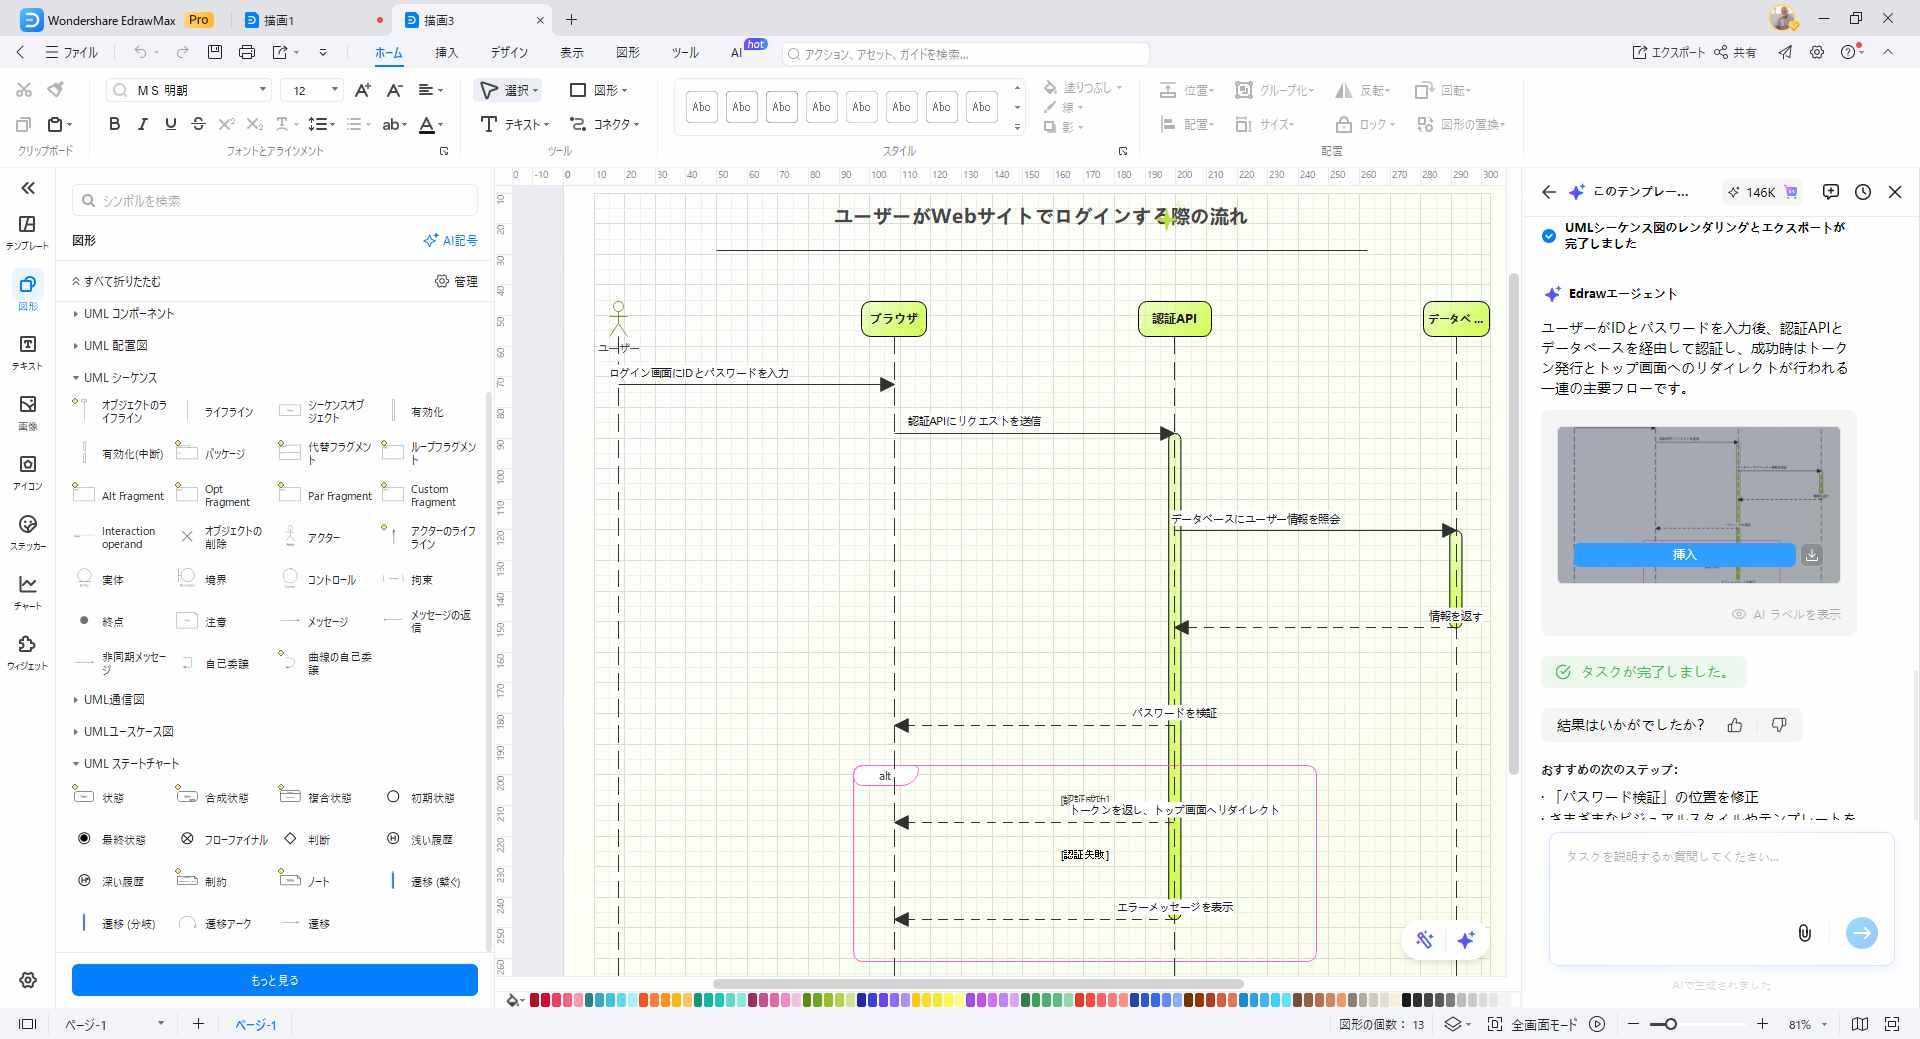Screen dimensions: 1920x1039
Task: Open the チャート sidebar panel
Action: 28,592
